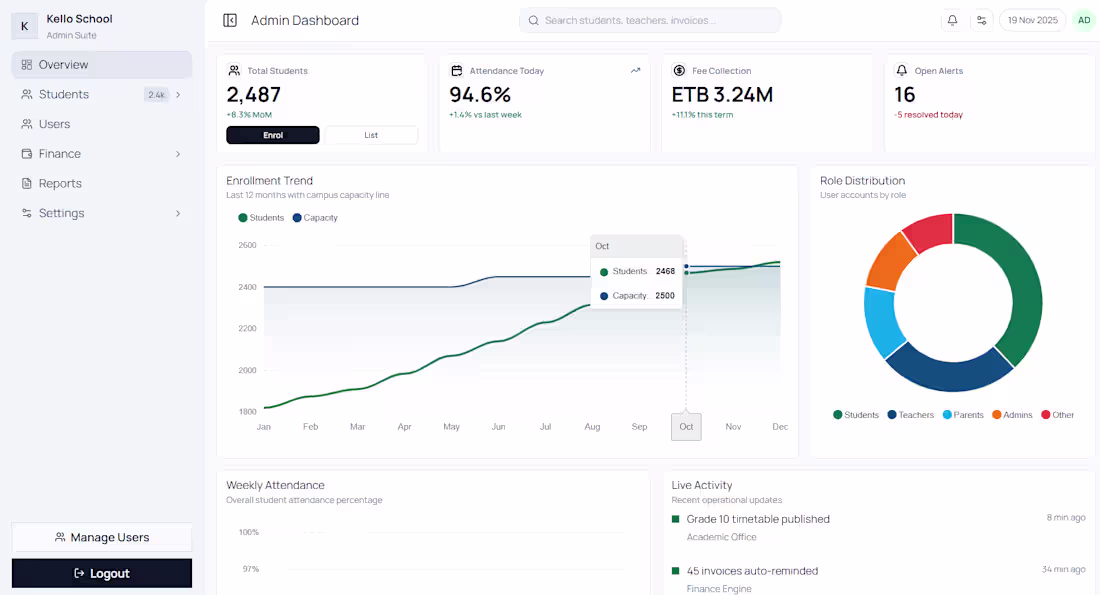
Task: Open the notifications bell
Action: click(952, 20)
